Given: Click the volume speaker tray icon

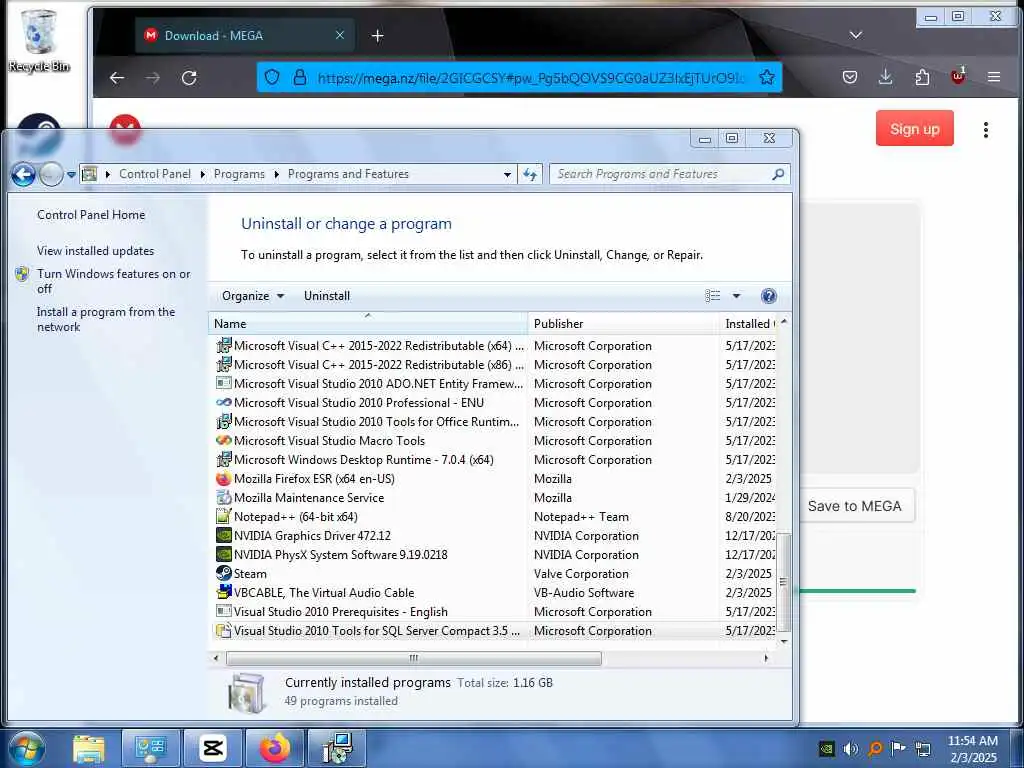Looking at the screenshot, I should coord(851,748).
